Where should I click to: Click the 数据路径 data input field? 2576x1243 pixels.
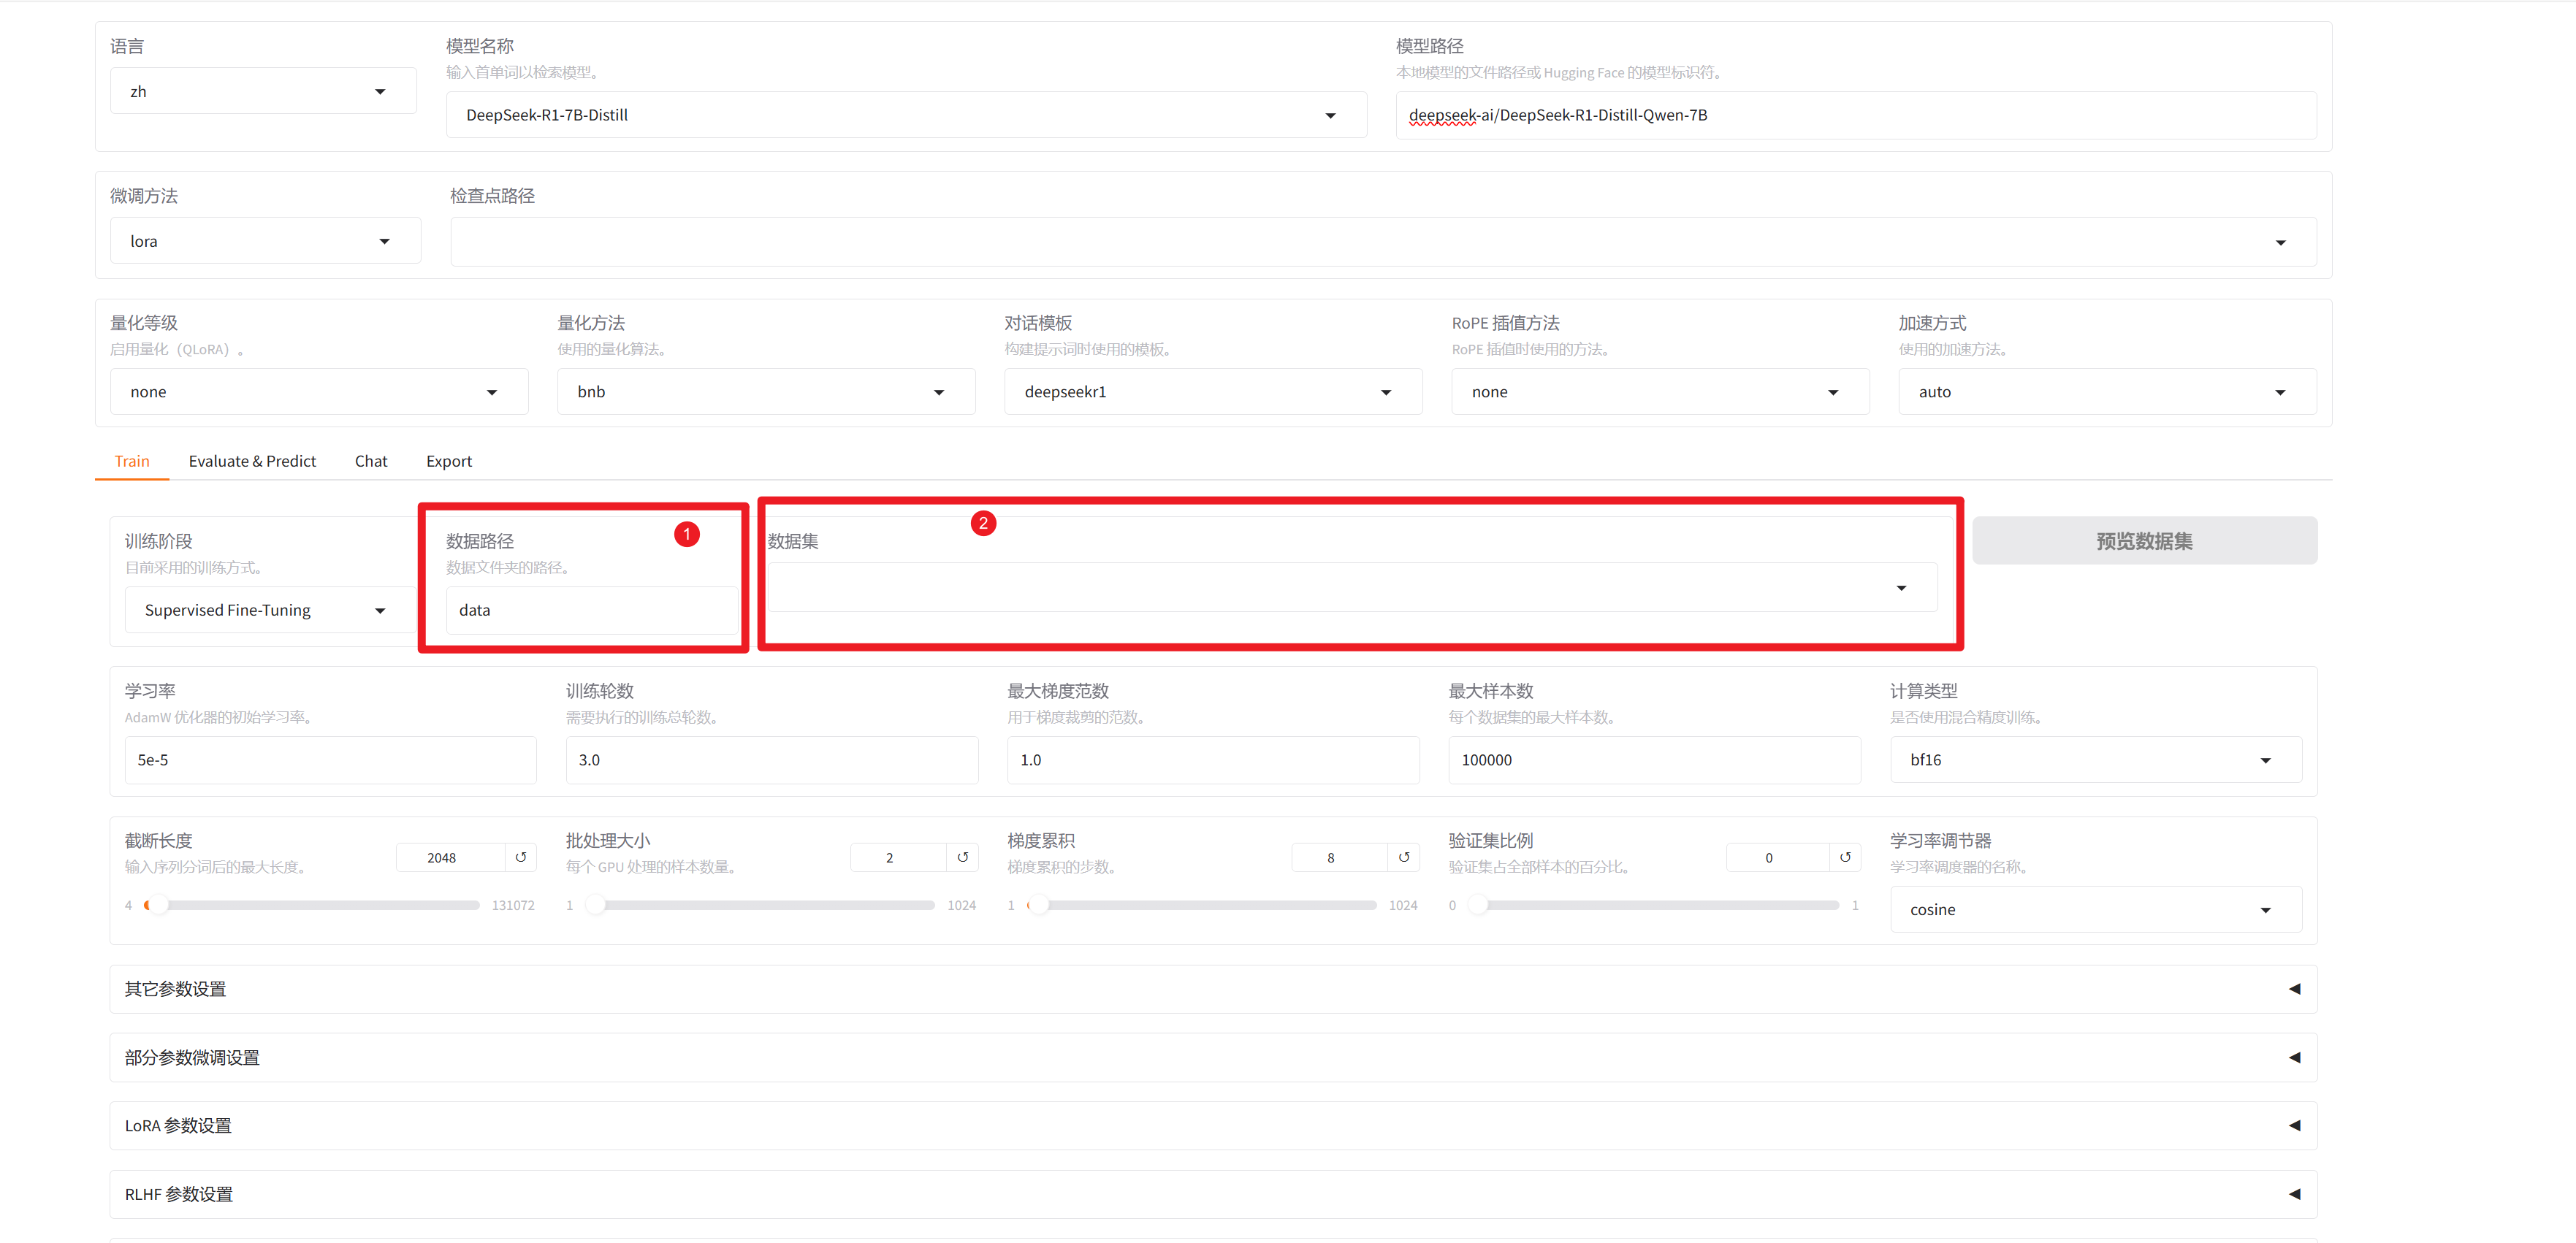(590, 610)
